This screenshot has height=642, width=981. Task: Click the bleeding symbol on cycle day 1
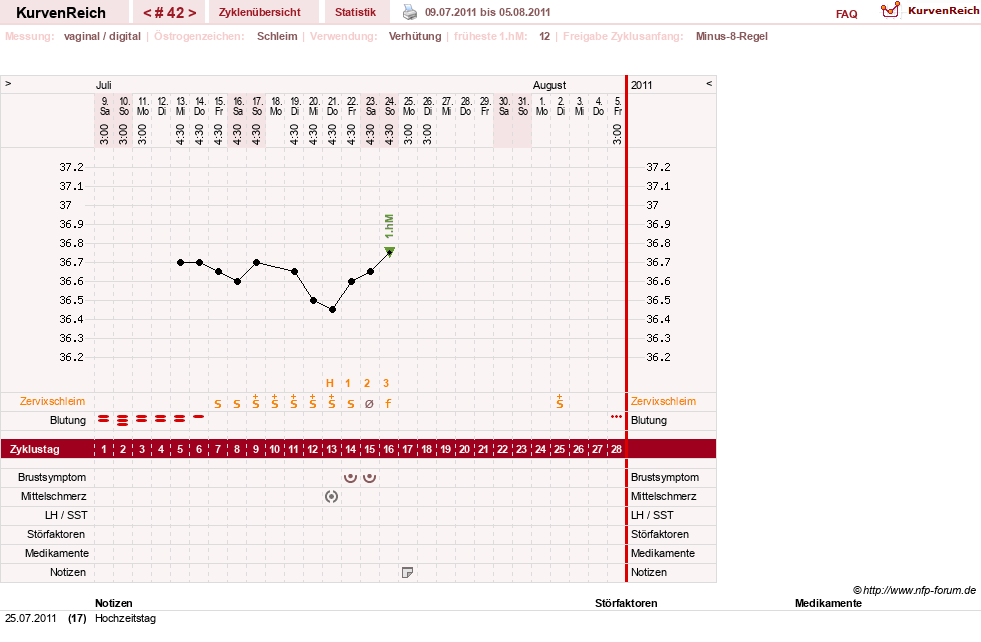point(104,419)
